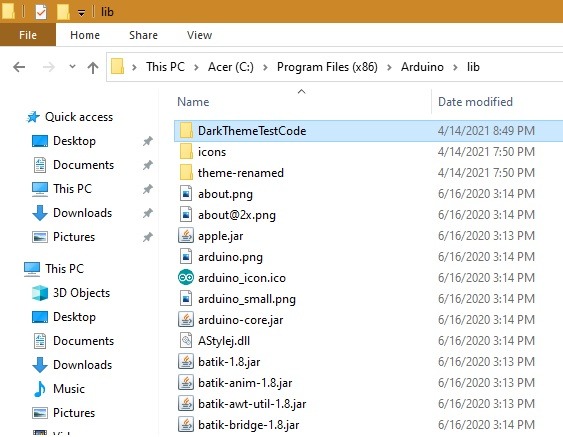Screen dimensions: 563x437
Task: Select AStylej.dll library file icon
Action: pyautogui.click(x=186, y=340)
